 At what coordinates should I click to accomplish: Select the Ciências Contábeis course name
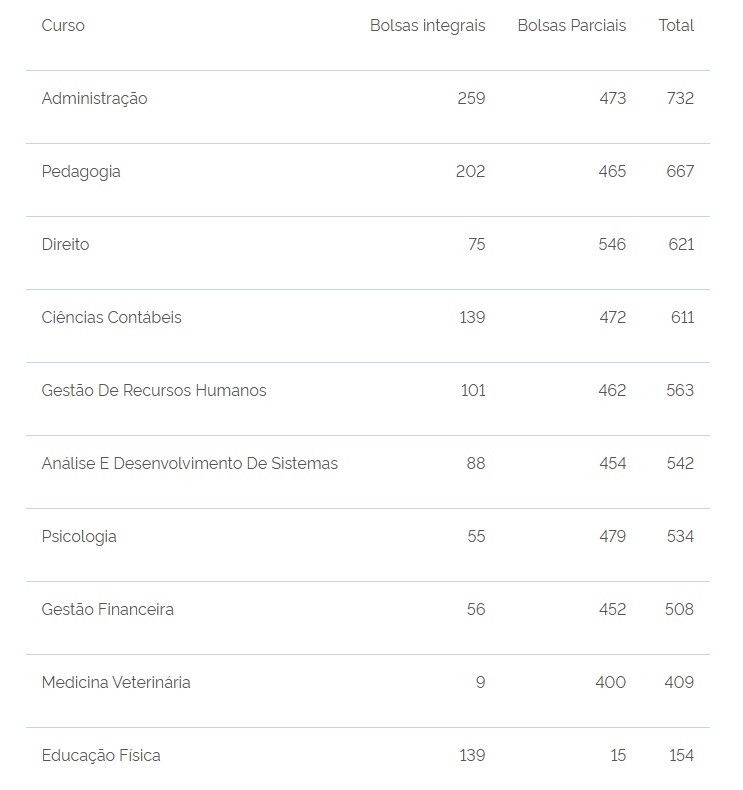[111, 318]
